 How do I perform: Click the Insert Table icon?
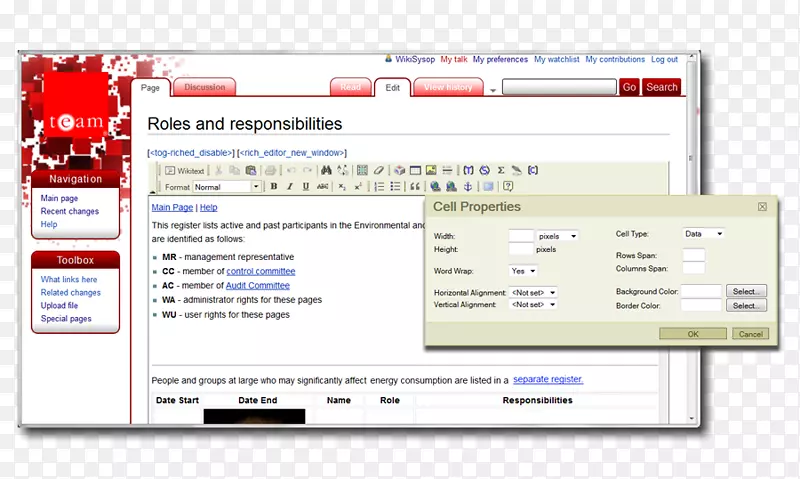coord(415,170)
